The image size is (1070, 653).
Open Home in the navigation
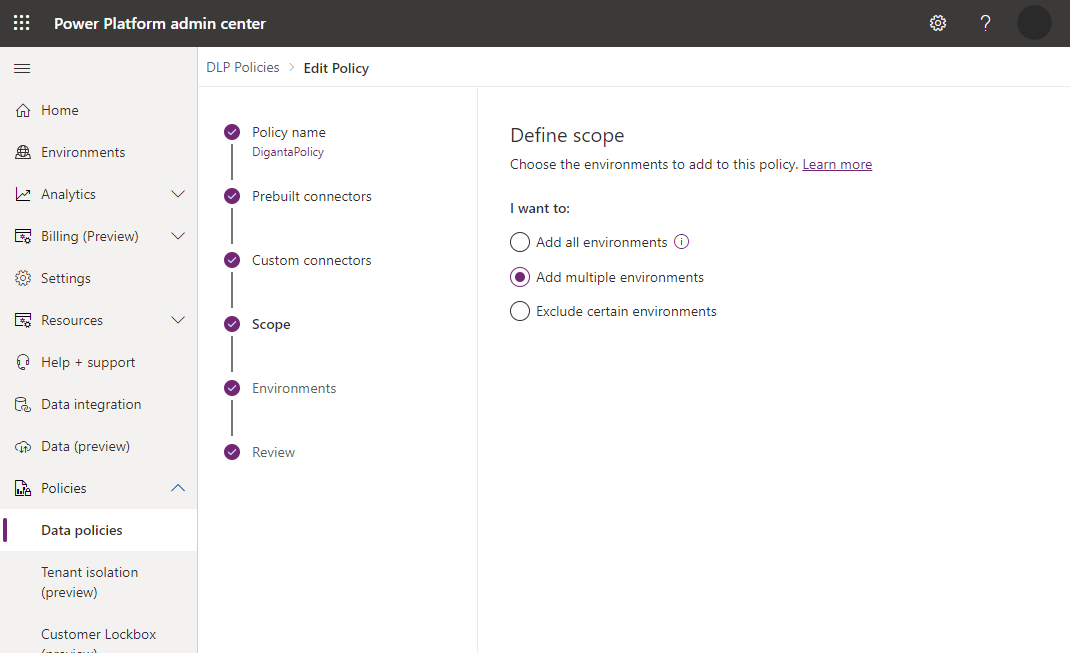59,111
